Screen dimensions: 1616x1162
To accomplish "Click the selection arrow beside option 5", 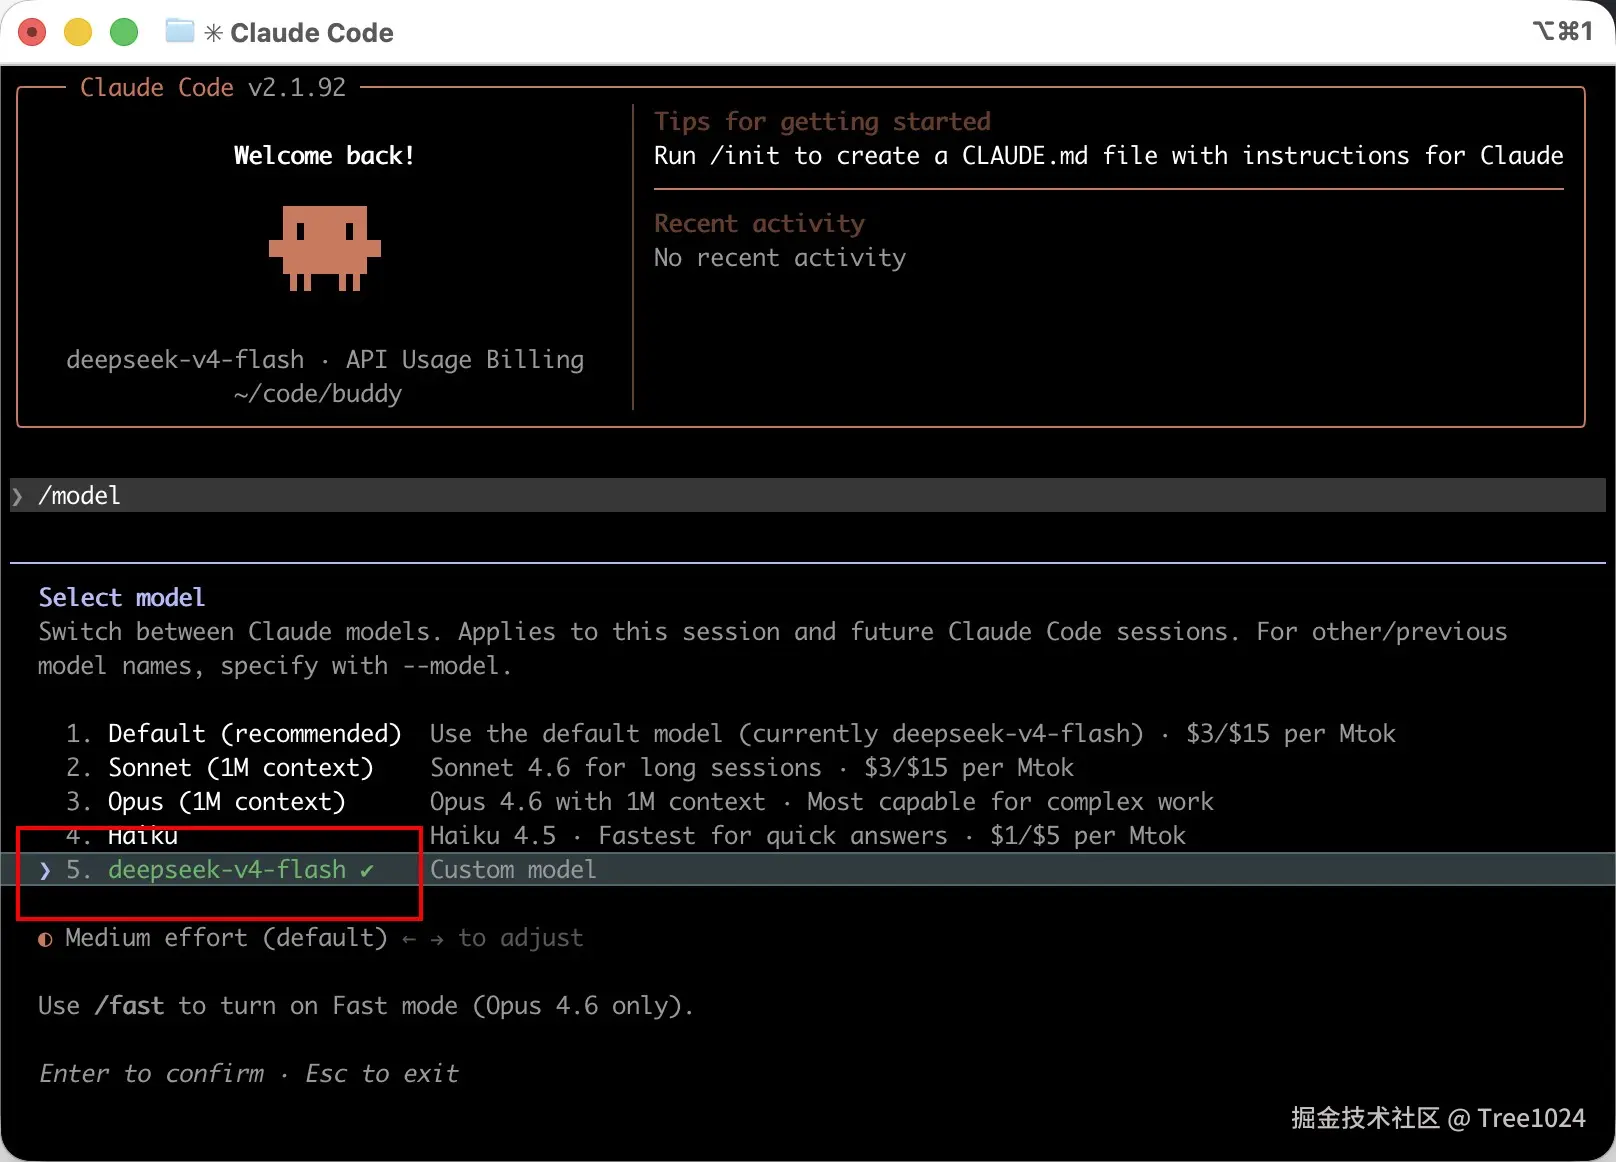I will (x=45, y=870).
